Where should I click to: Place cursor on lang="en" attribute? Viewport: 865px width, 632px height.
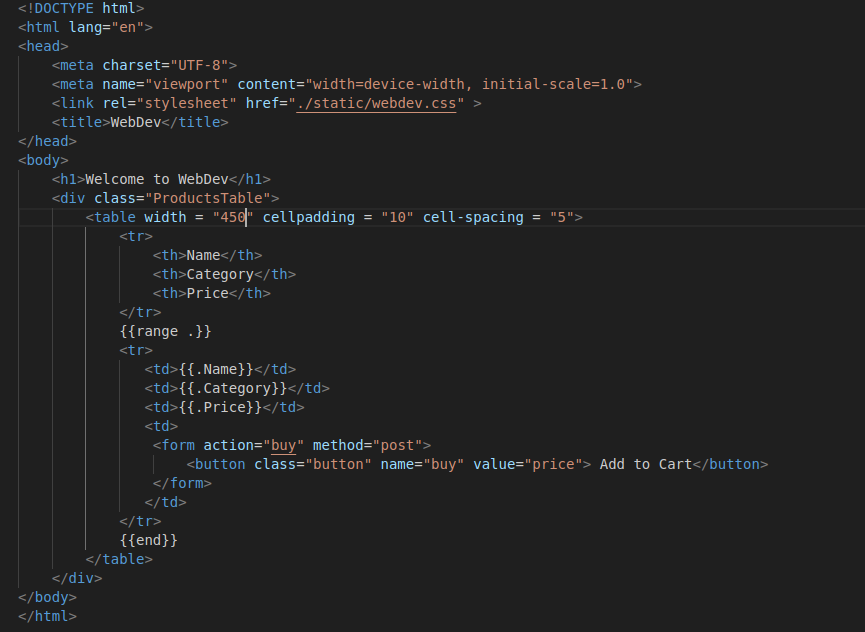(106, 27)
